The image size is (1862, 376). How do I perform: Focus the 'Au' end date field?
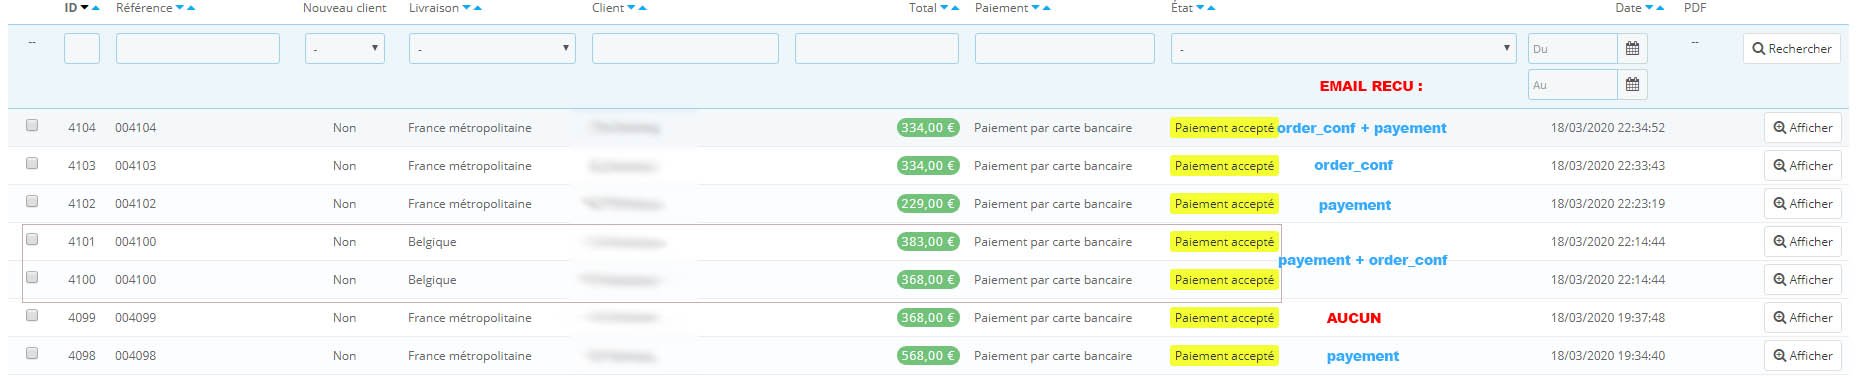click(x=1573, y=85)
